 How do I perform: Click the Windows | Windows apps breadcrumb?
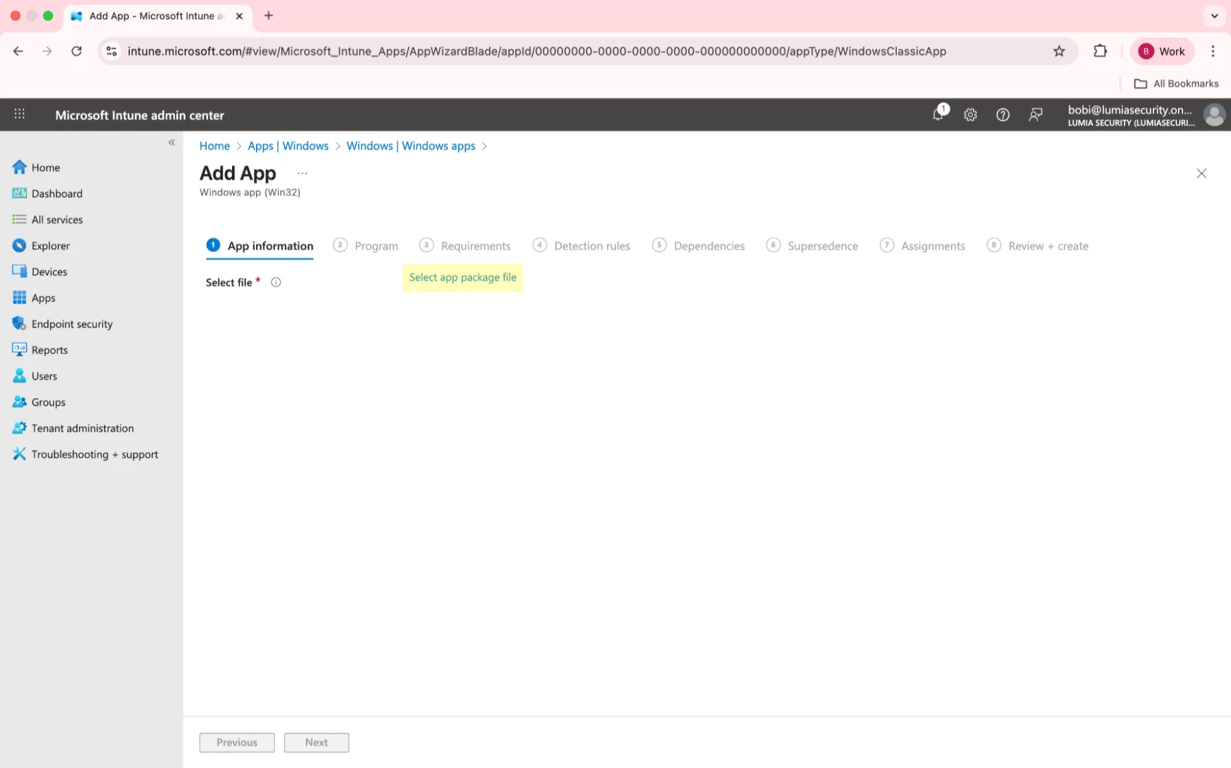coord(411,146)
